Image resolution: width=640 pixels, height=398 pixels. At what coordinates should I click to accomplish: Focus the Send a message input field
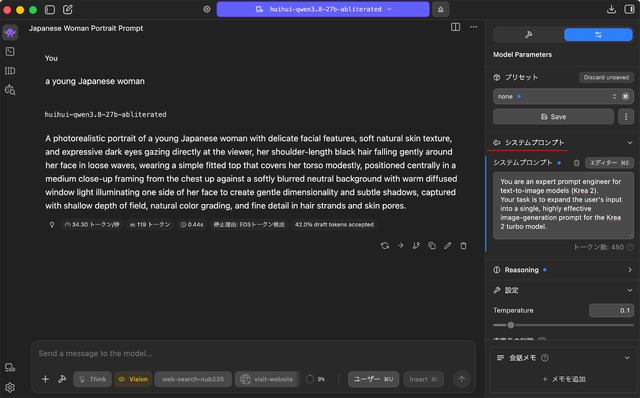pyautogui.click(x=253, y=354)
